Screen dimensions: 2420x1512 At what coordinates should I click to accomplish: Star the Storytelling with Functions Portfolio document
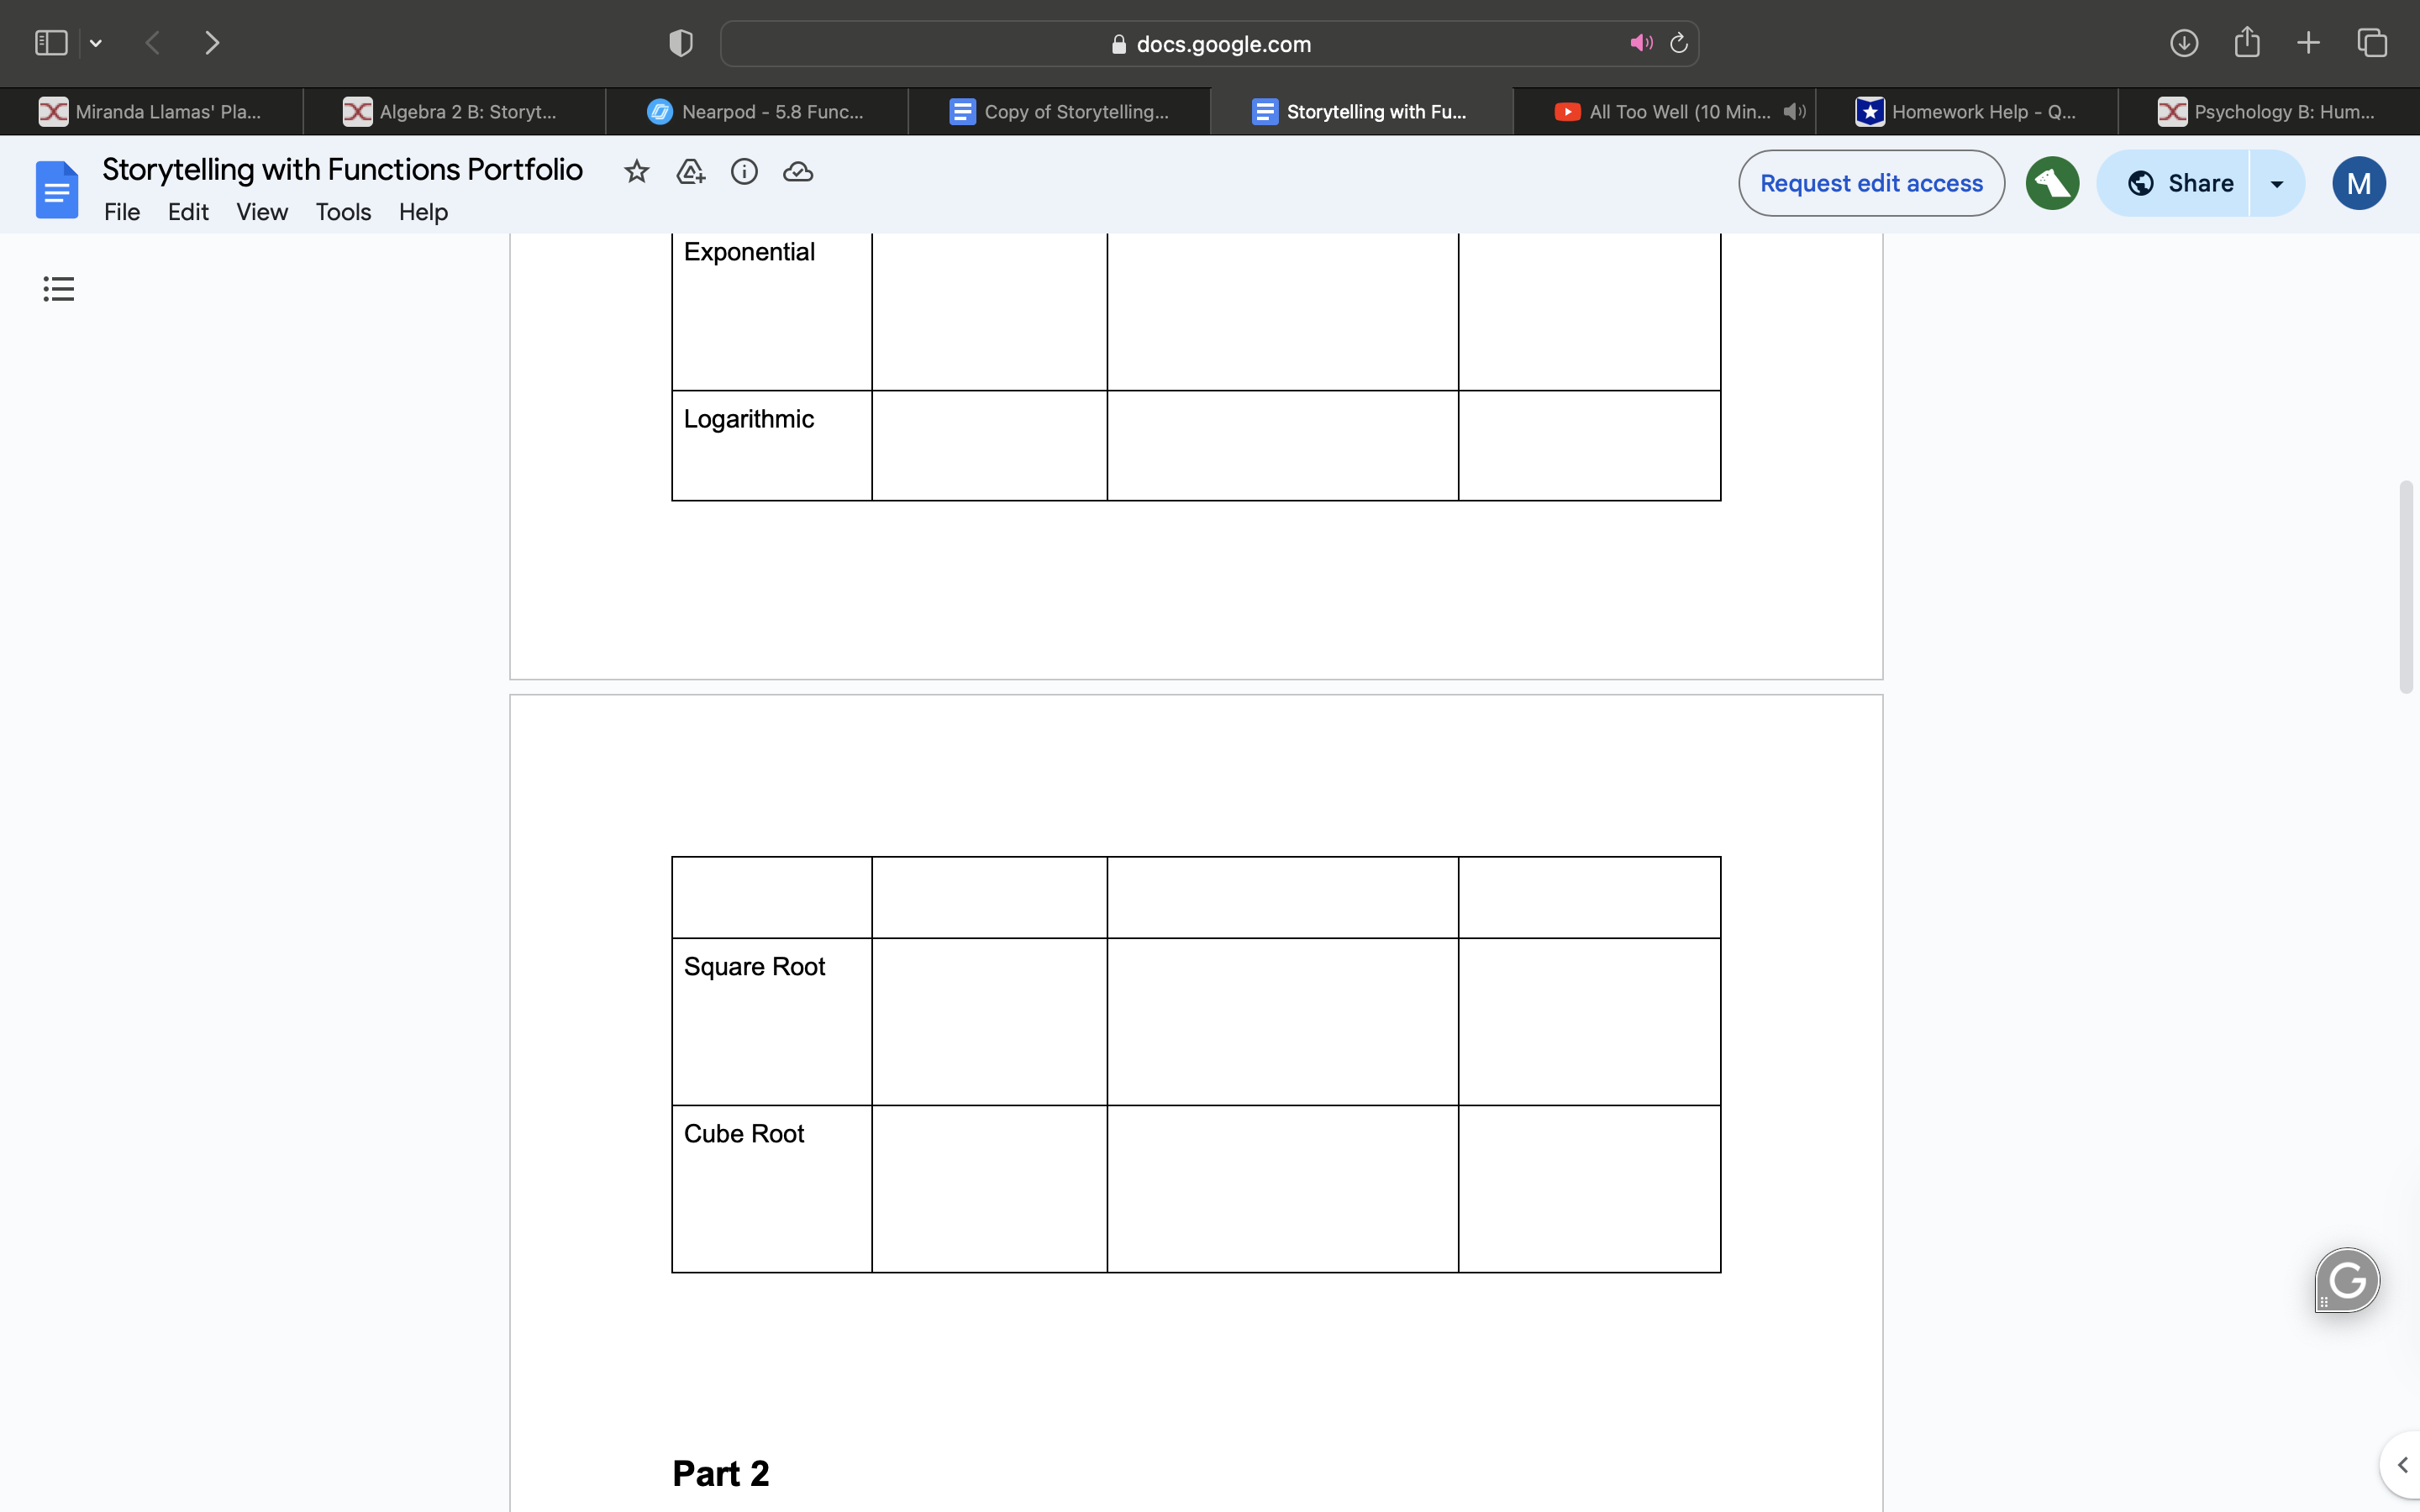[636, 172]
